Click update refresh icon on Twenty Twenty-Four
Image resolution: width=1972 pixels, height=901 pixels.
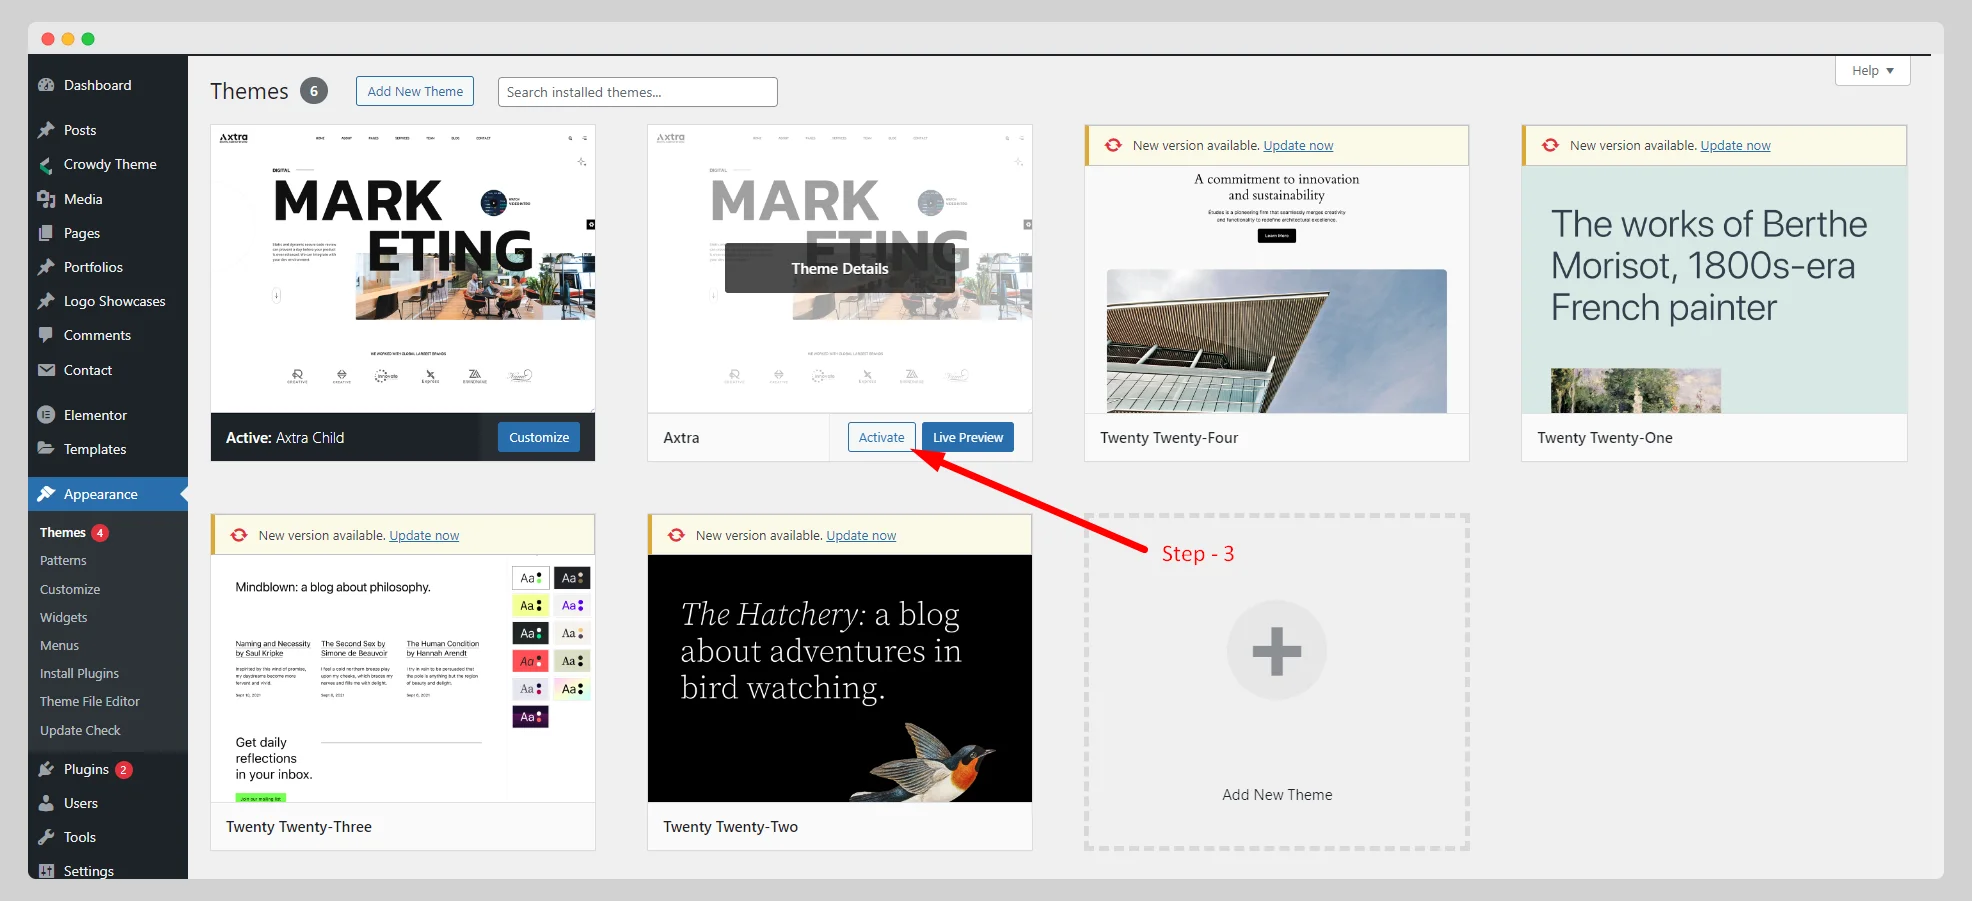(x=1113, y=145)
